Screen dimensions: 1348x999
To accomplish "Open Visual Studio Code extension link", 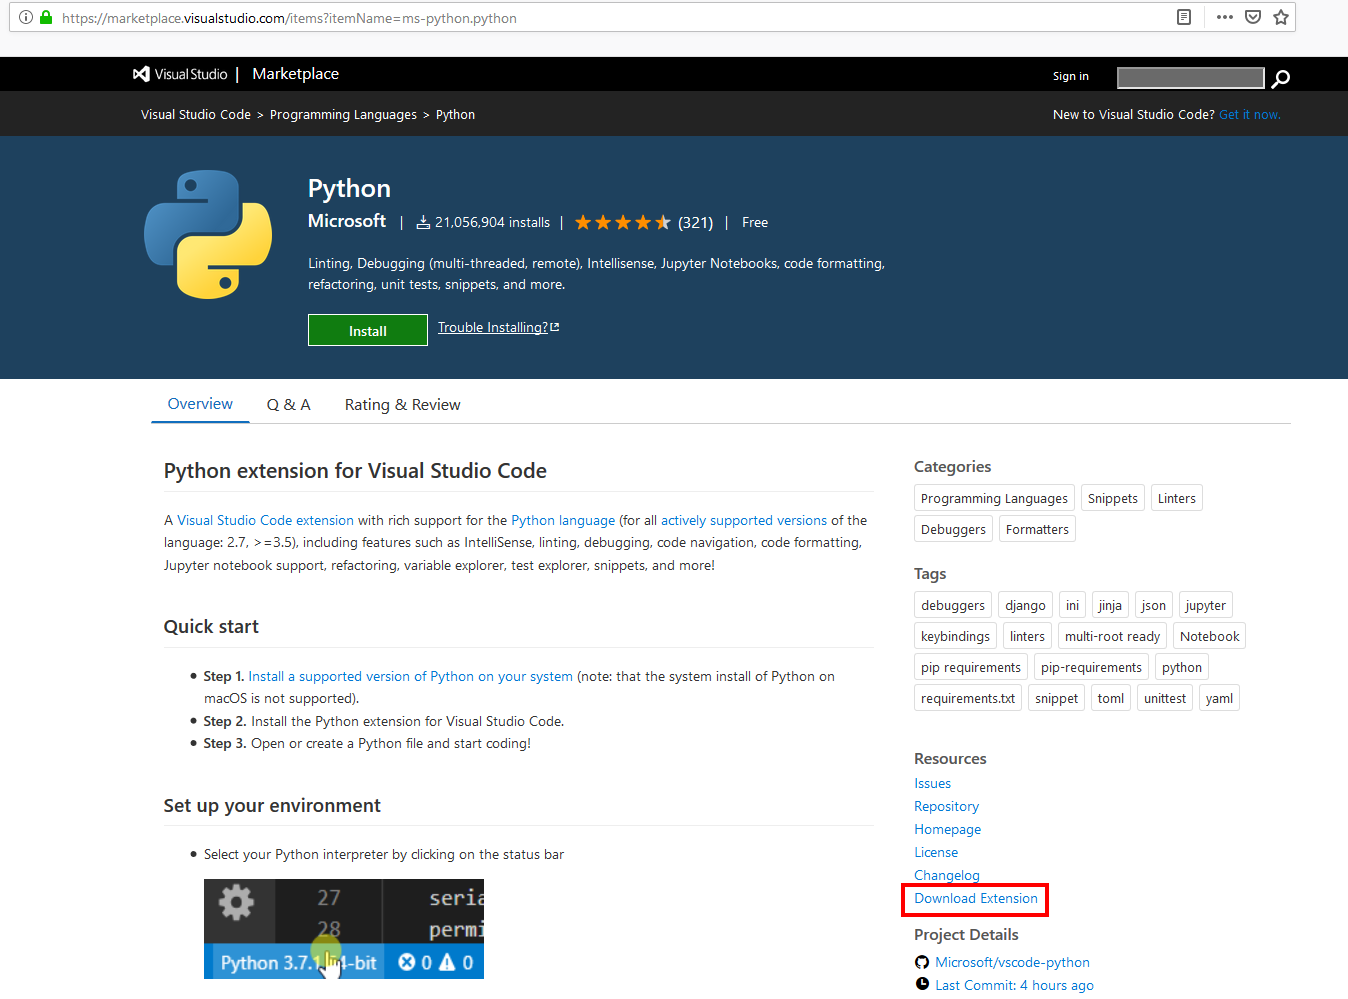I will tap(265, 520).
